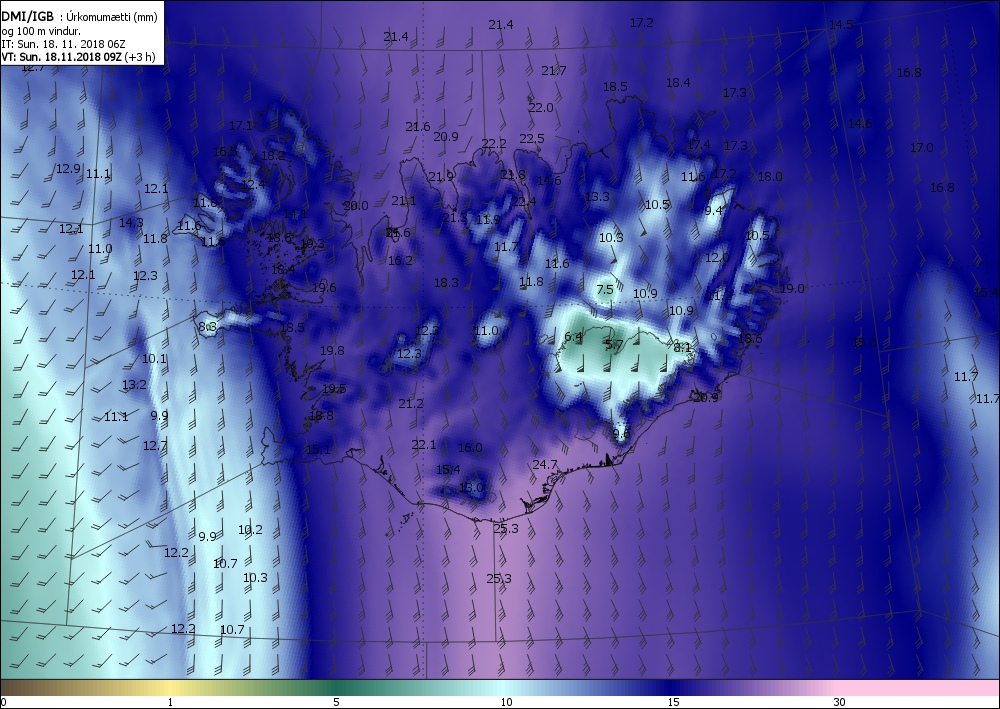This screenshot has height=709, width=1000.
Task: Click the 'og 100 m vindur.' text
Action: (41, 31)
